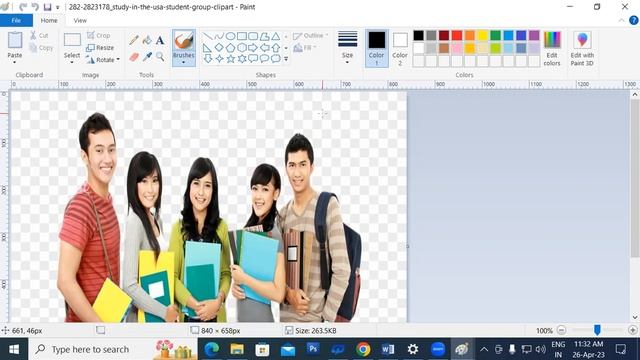
Task: Click the Save icon in title bar
Action: pos(47,7)
